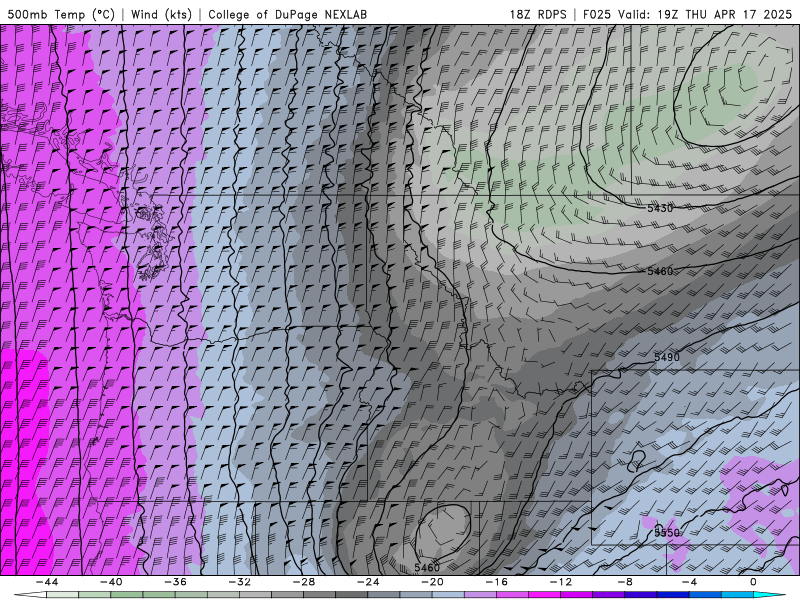Click the -44 colorbar scale label
The image size is (800, 600).
[x=46, y=582]
